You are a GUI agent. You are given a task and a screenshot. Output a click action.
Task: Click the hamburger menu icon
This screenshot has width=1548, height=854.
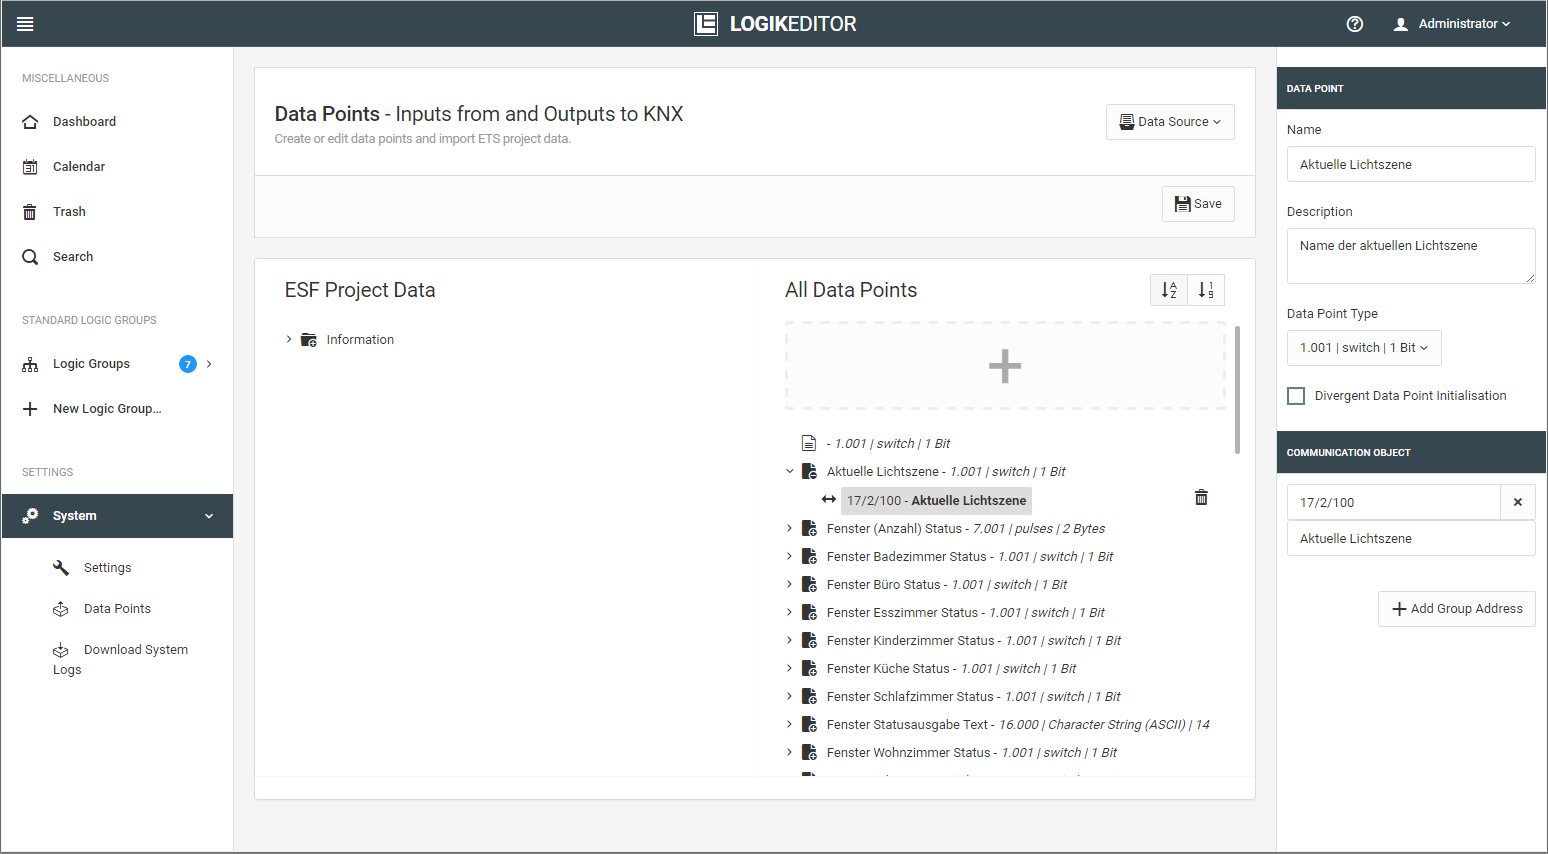point(25,24)
